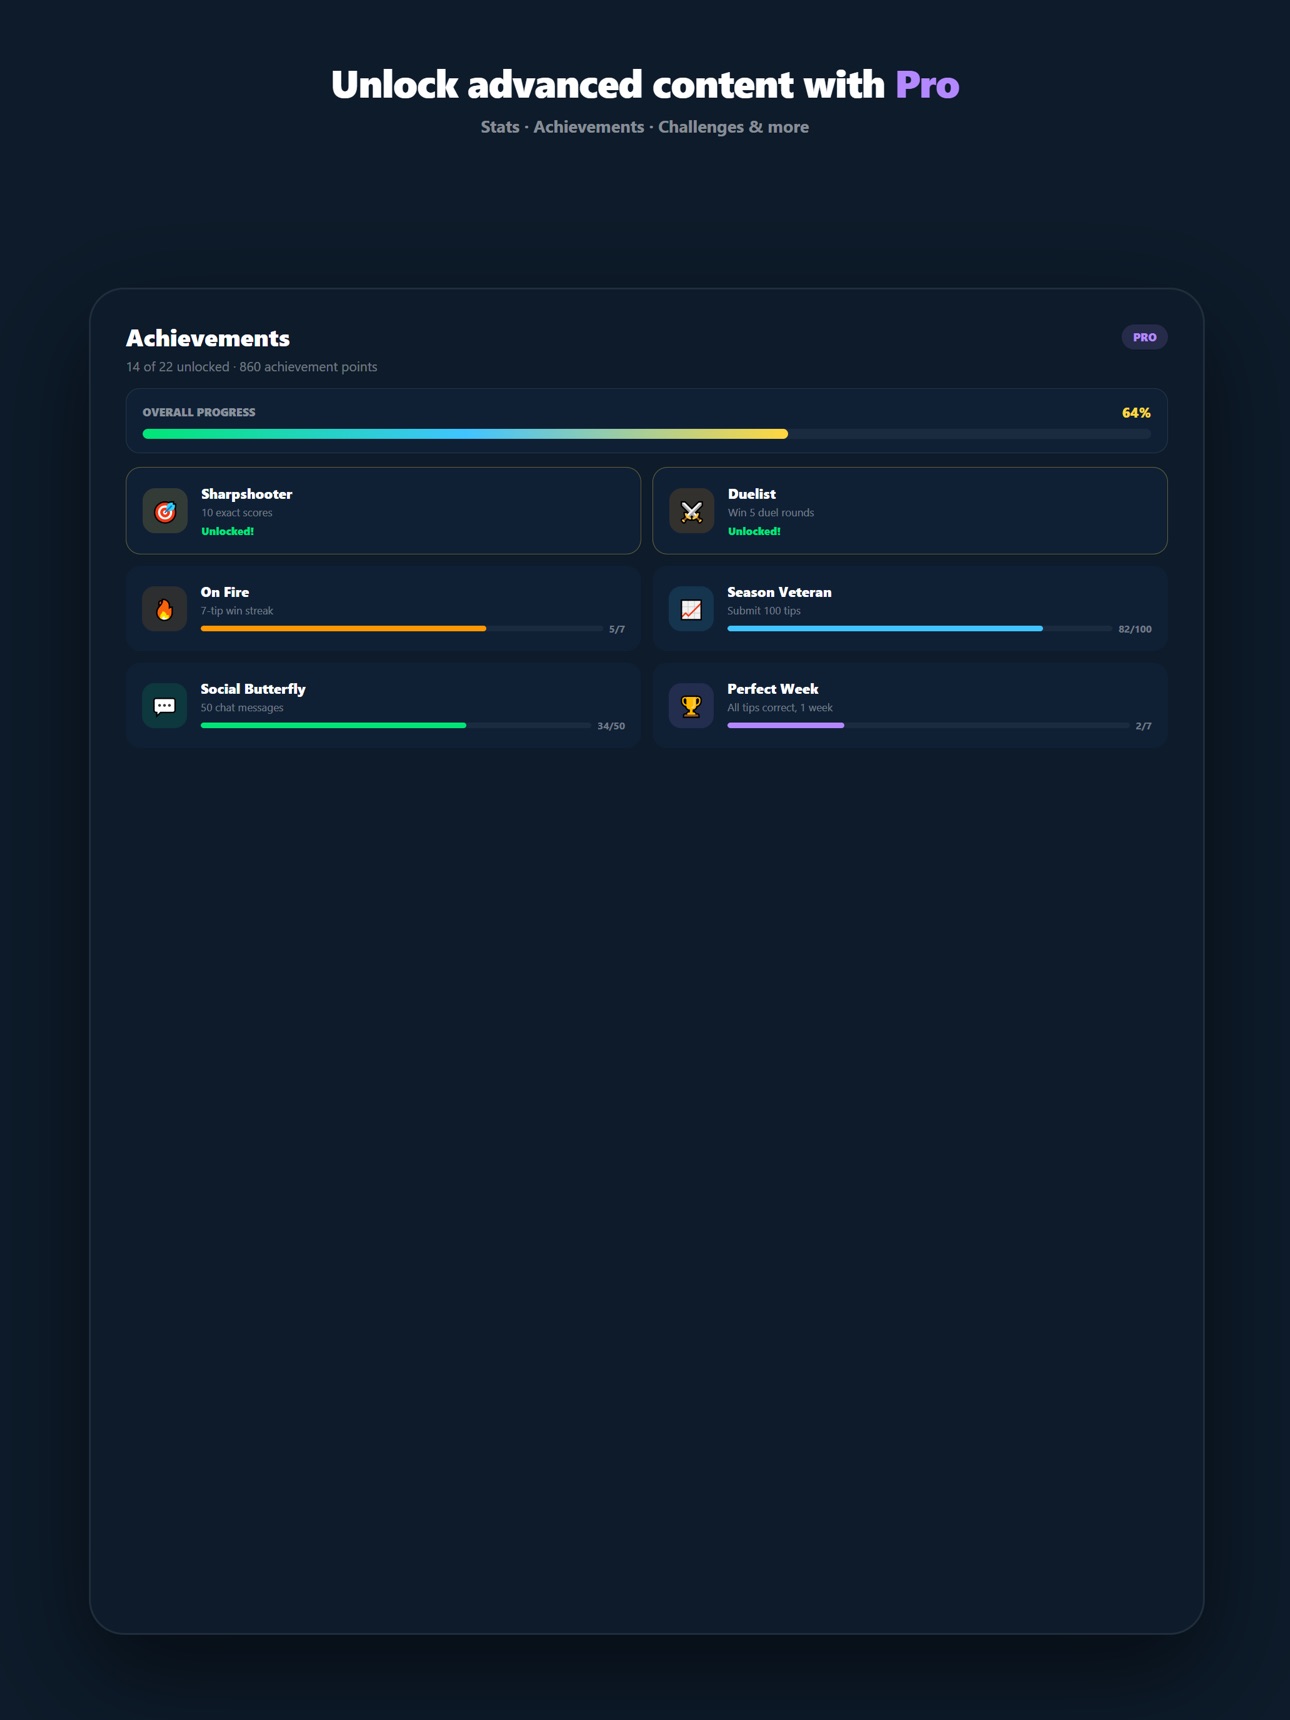Click the On Fire orange progress bar
The height and width of the screenshot is (1720, 1290).
click(401, 629)
